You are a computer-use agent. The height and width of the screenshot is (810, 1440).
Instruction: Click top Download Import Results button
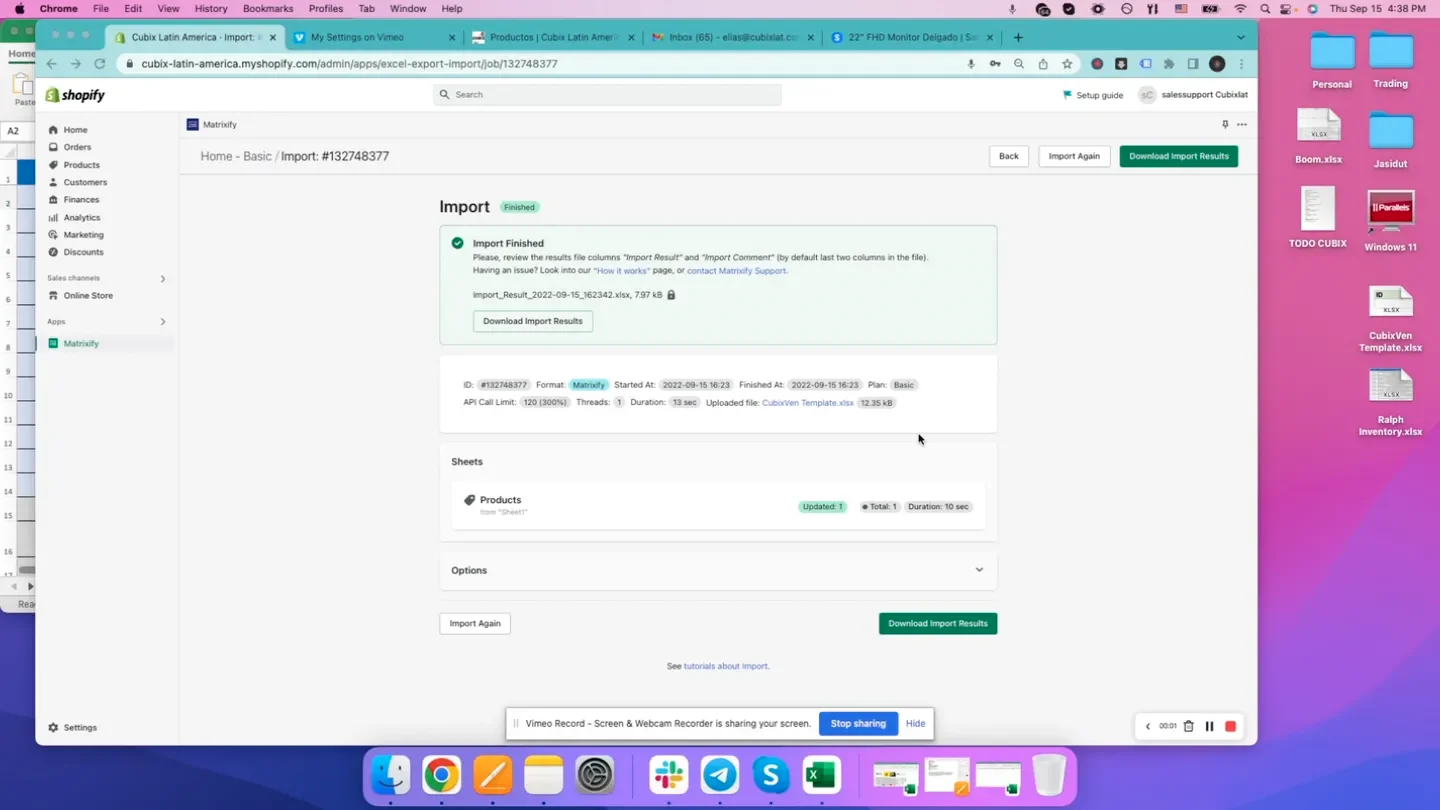1179,156
